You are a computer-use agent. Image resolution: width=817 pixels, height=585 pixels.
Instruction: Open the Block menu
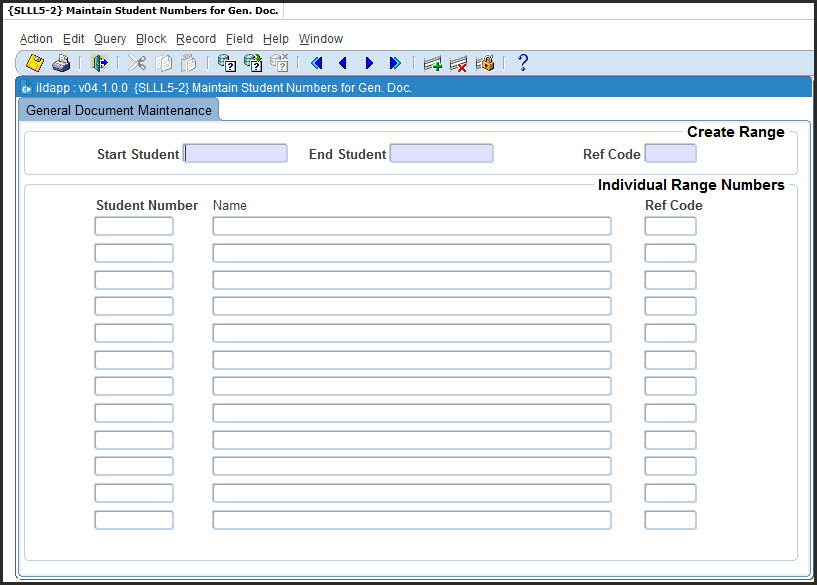click(151, 39)
